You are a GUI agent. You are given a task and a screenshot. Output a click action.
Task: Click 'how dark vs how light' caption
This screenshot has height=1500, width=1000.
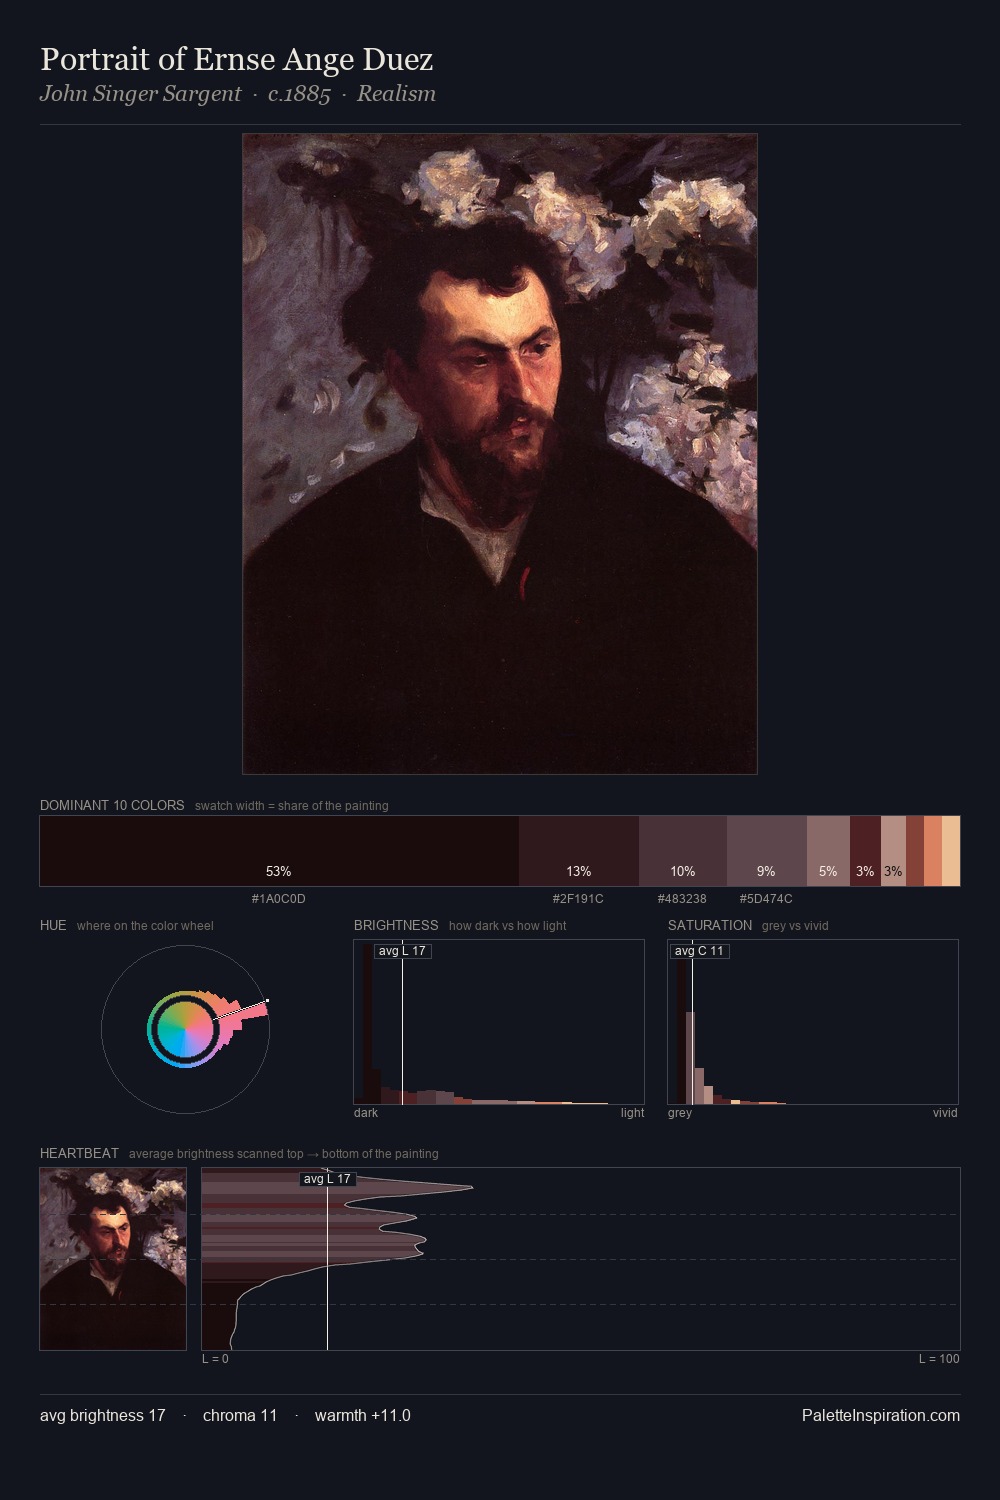point(508,926)
